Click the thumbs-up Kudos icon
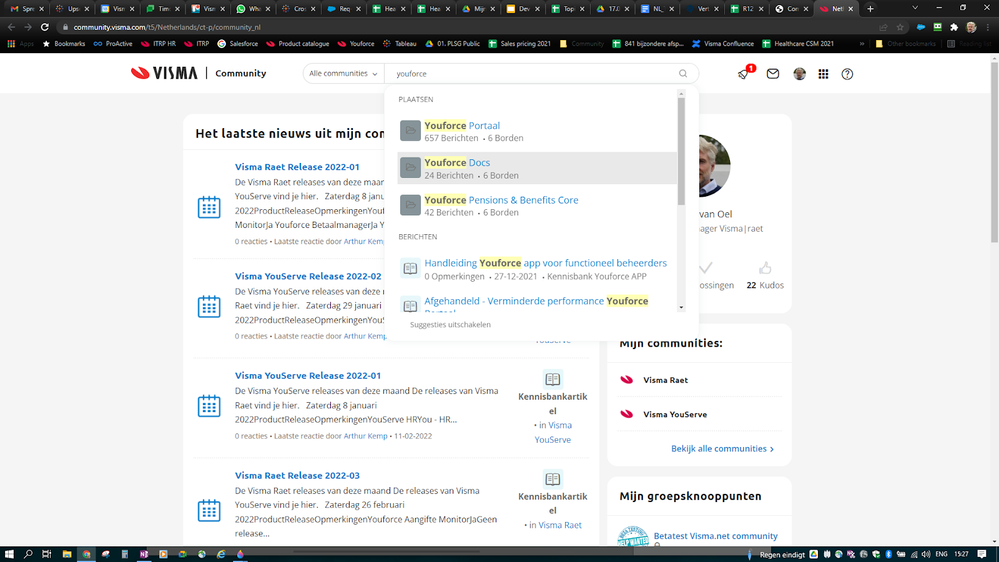999x562 pixels. tap(765, 268)
